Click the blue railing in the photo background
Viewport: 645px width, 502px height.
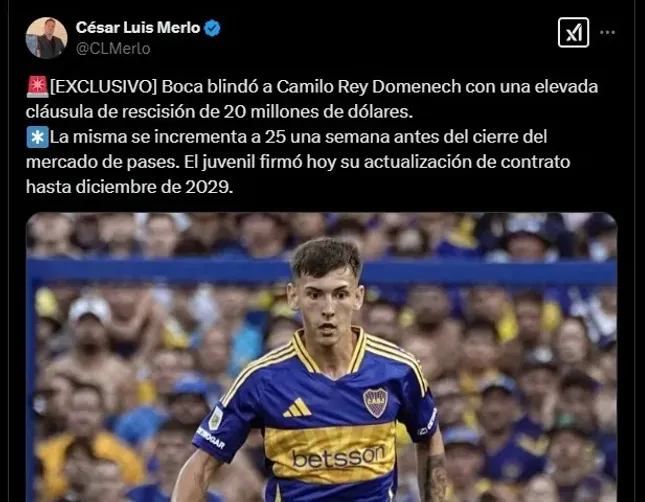(x=321, y=272)
